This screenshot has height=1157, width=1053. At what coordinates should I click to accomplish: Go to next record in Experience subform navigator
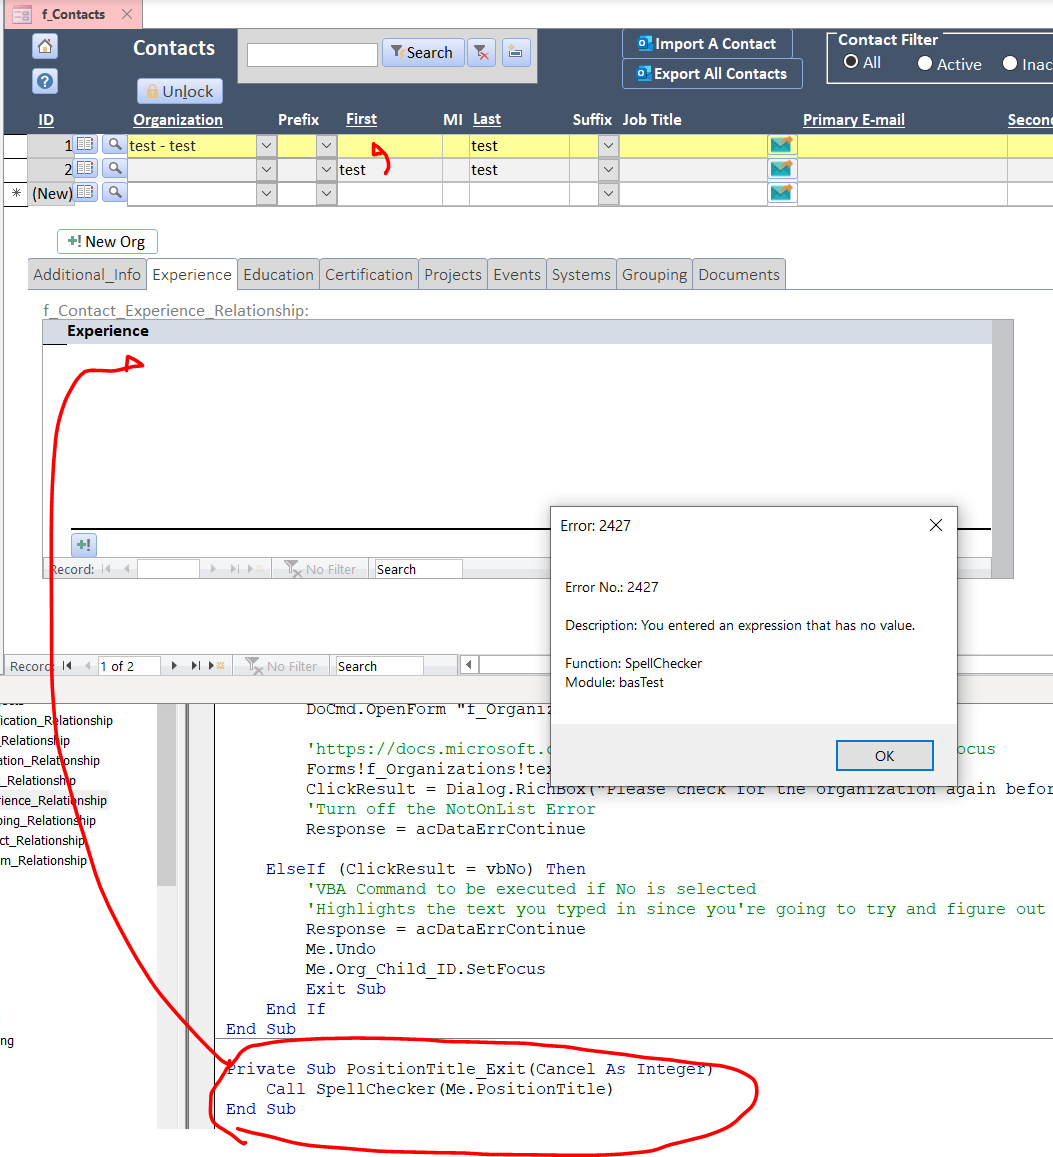point(213,569)
